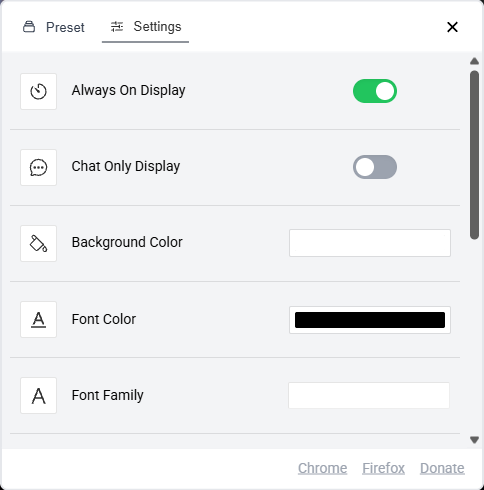Open the Donate link
484x490 pixels.
pos(442,468)
